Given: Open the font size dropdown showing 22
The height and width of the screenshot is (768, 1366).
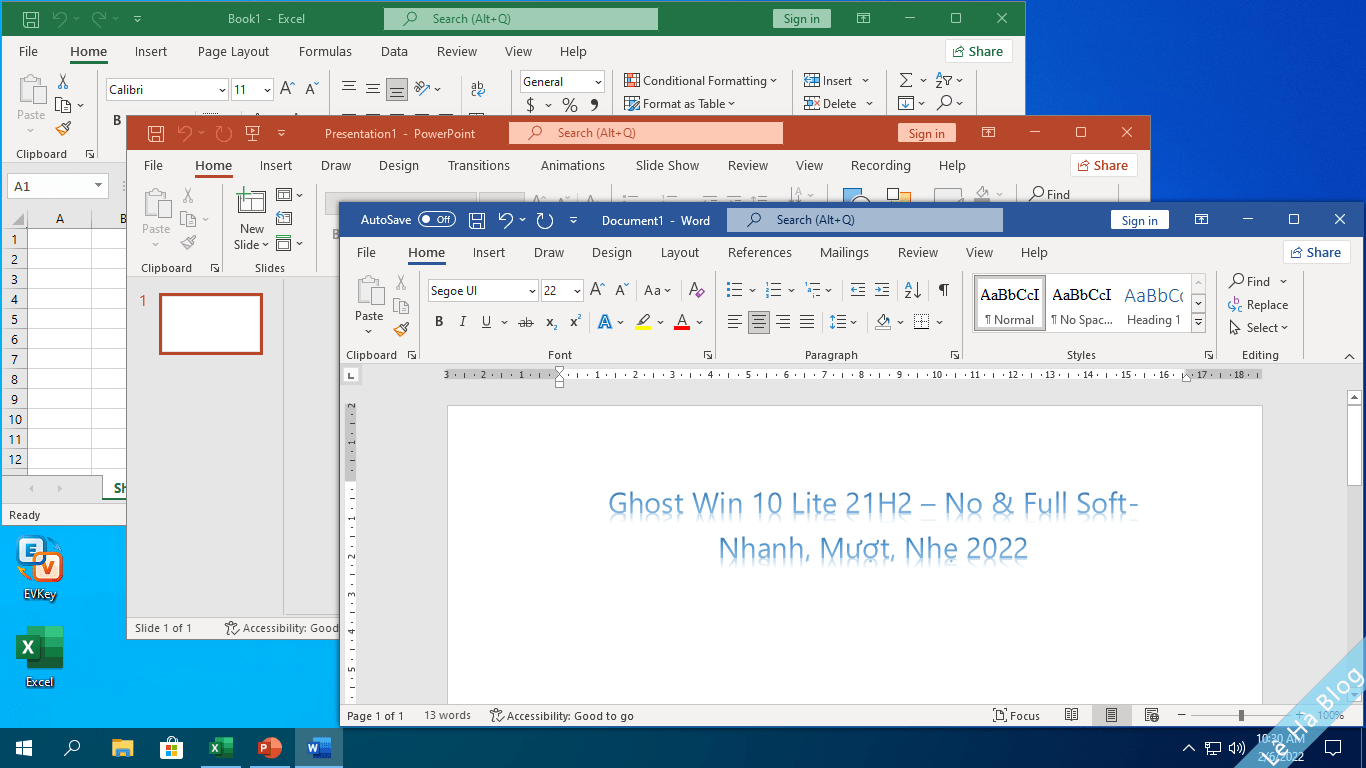Looking at the screenshot, I should coord(577,291).
